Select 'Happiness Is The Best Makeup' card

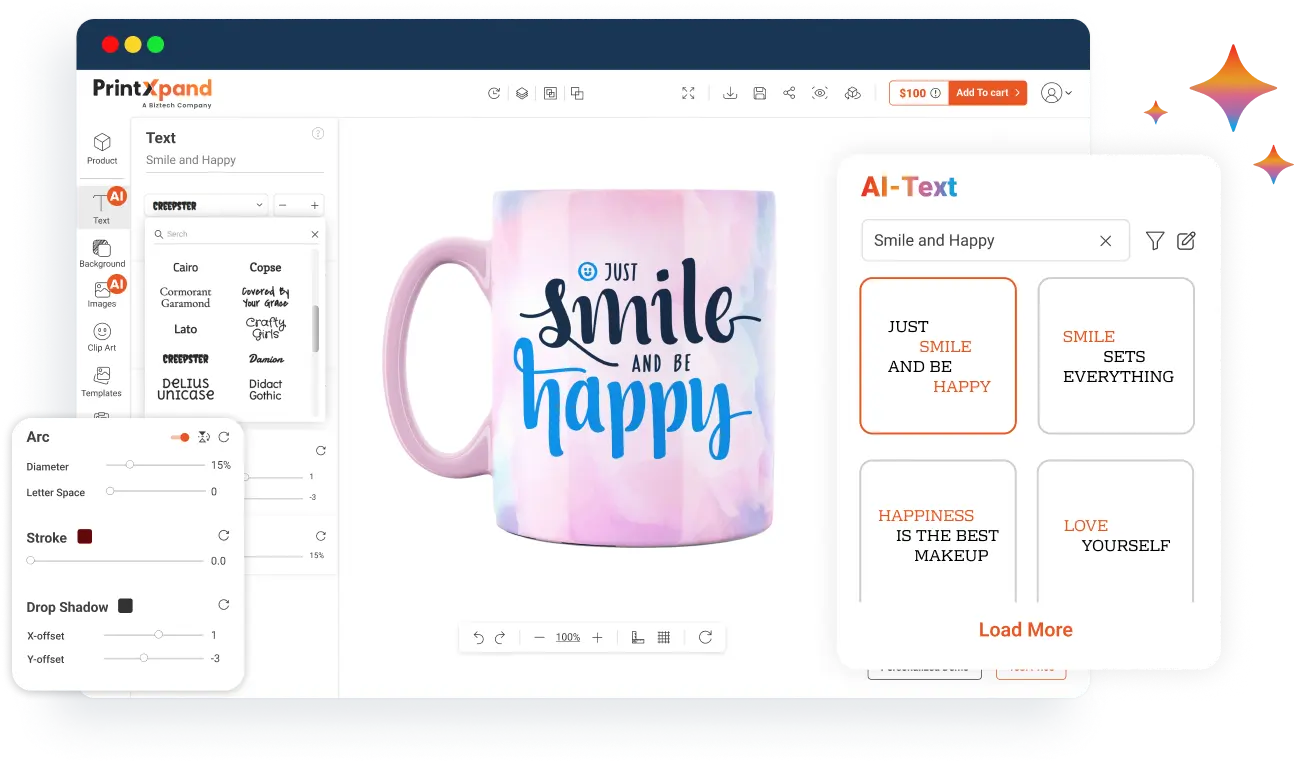coord(938,531)
